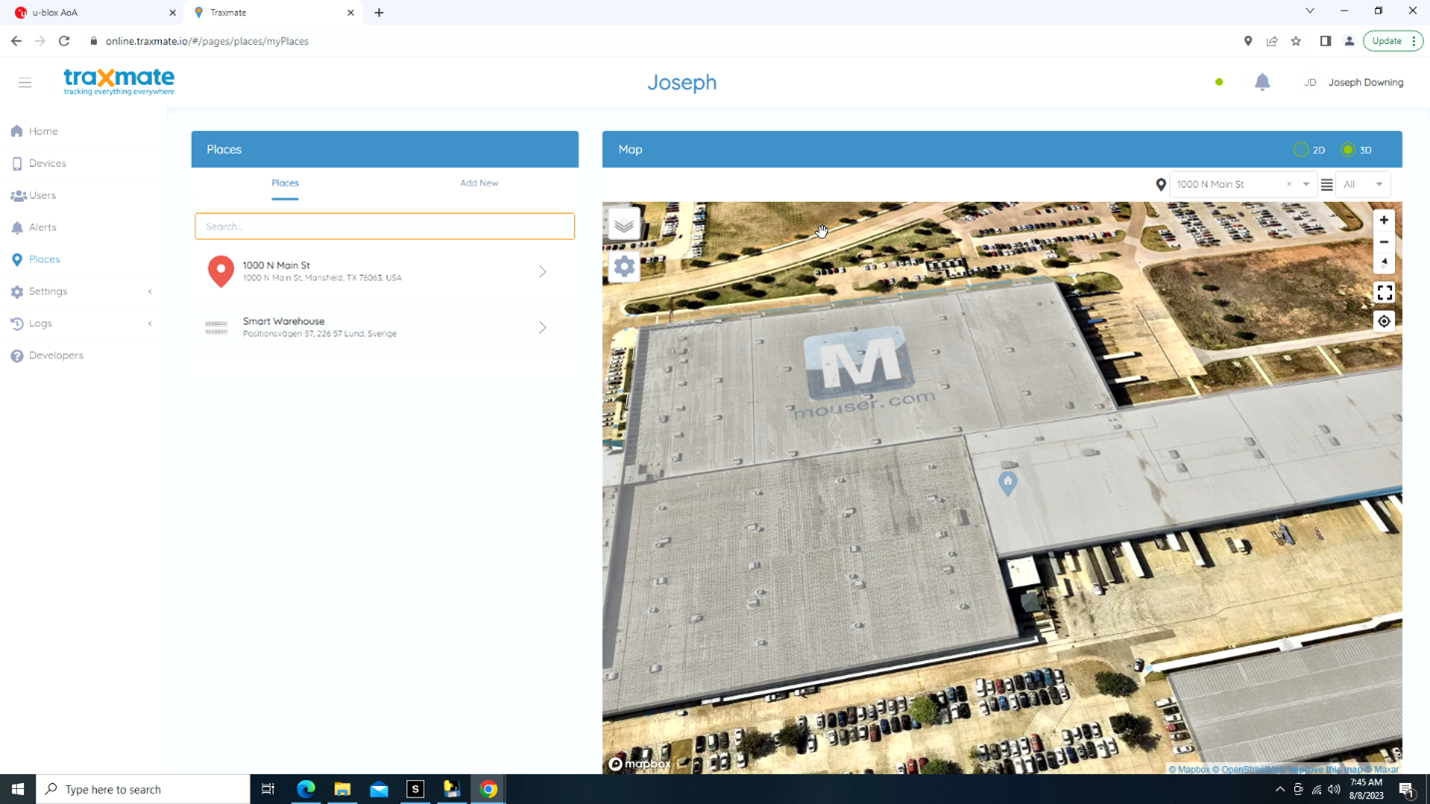The image size is (1430, 804).
Task: Switch to the Places tab
Action: (x=285, y=183)
